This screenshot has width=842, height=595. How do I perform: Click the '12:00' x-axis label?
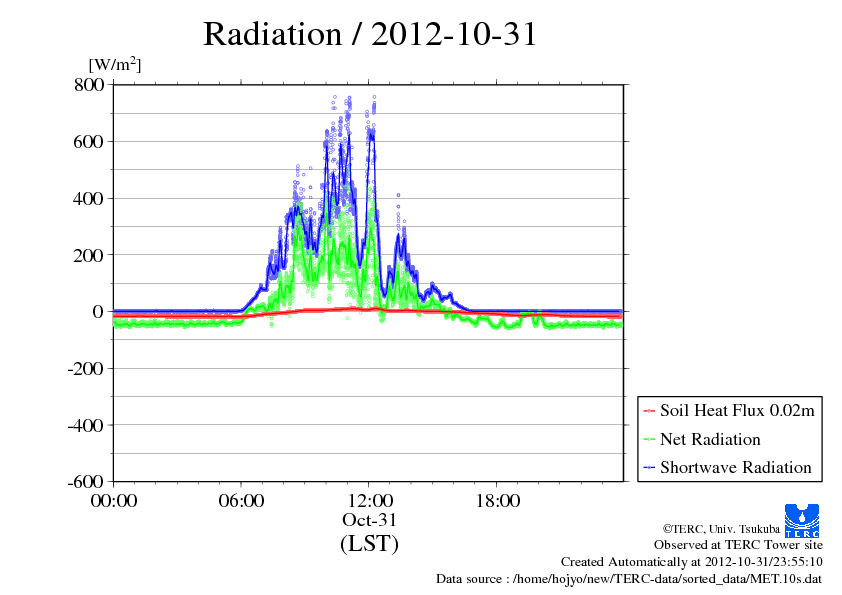(x=369, y=501)
